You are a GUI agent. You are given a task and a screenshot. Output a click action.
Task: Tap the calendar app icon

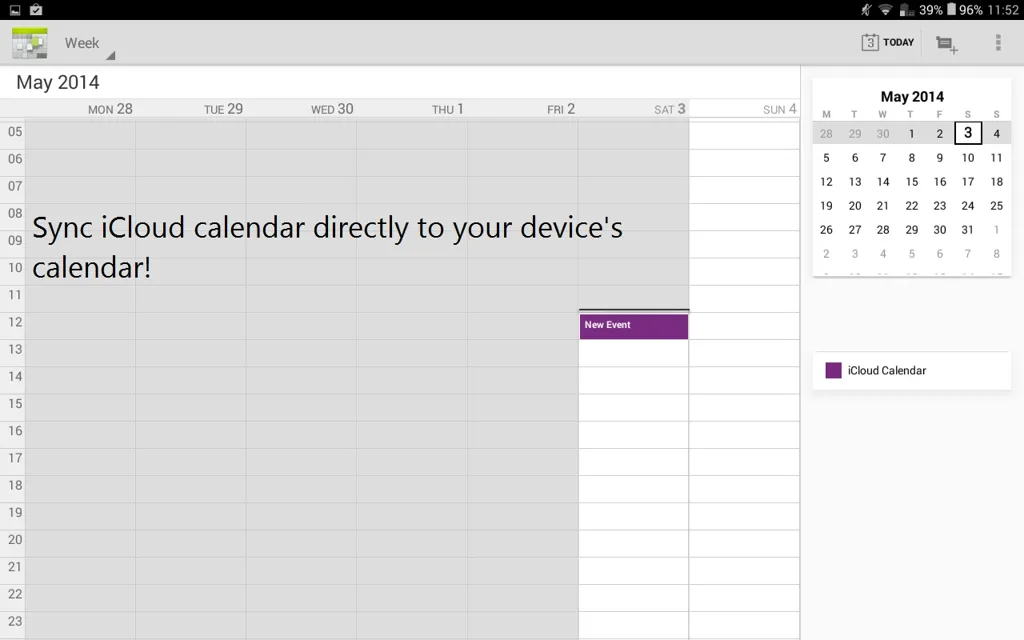coord(29,43)
